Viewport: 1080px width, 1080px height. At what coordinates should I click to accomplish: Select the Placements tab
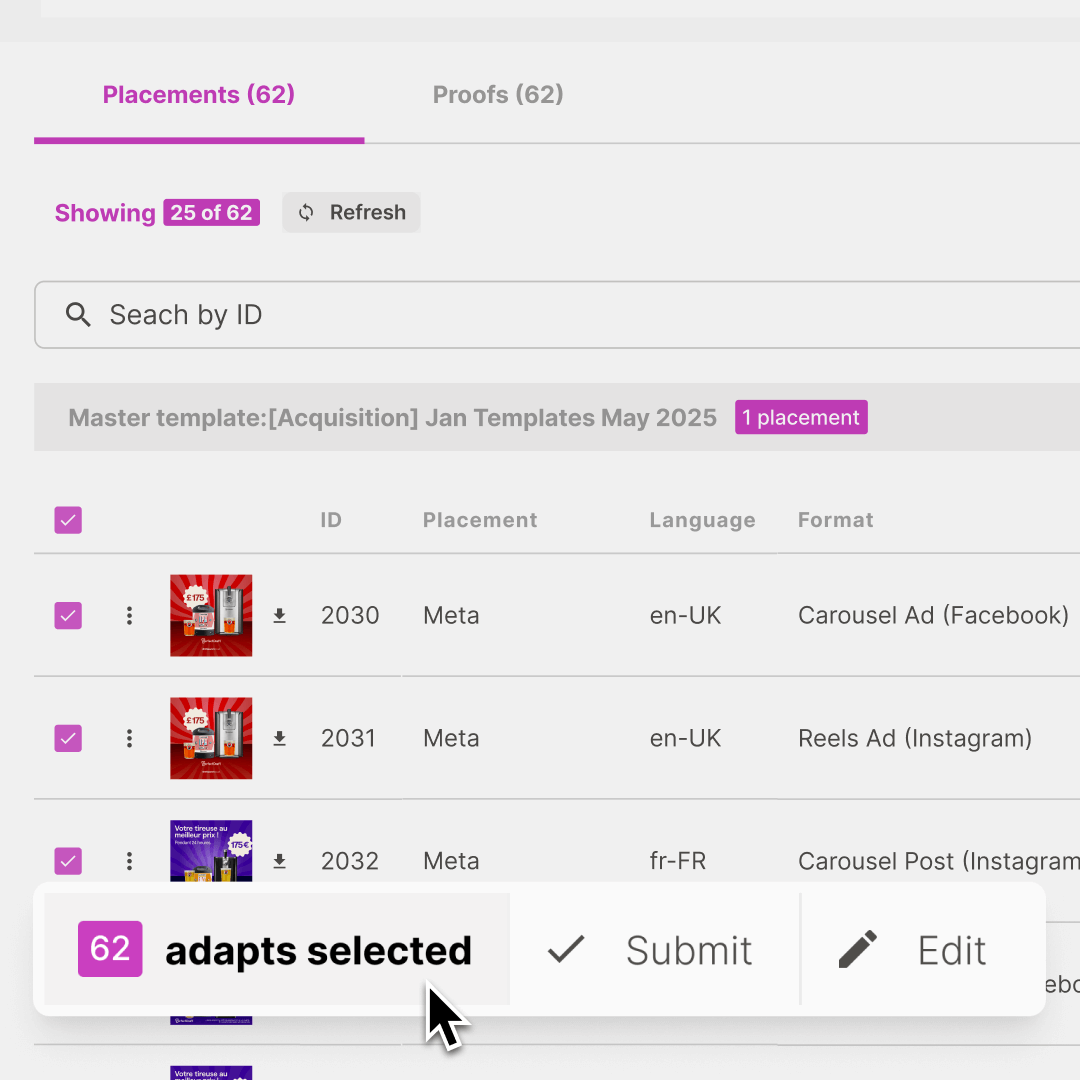click(198, 95)
